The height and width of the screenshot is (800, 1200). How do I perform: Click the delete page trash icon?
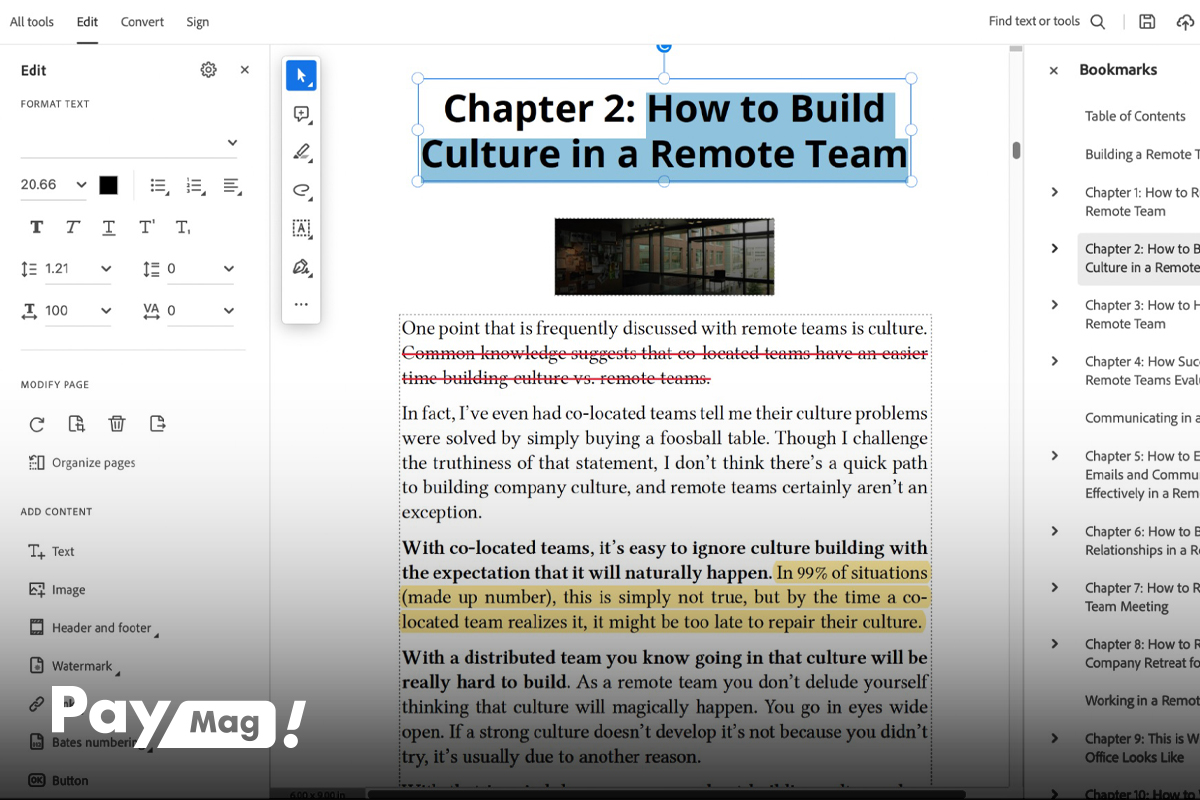point(117,424)
